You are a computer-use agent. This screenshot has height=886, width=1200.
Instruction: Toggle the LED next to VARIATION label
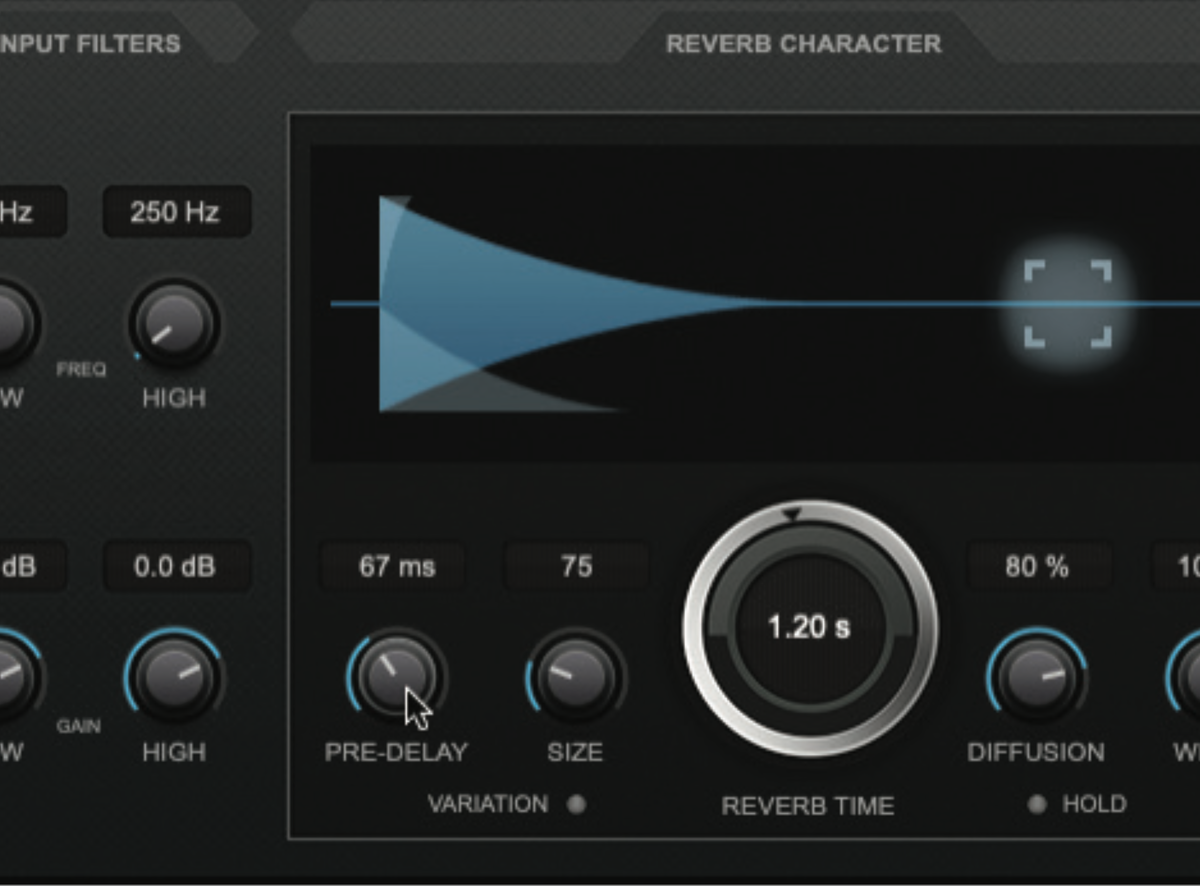coord(576,803)
